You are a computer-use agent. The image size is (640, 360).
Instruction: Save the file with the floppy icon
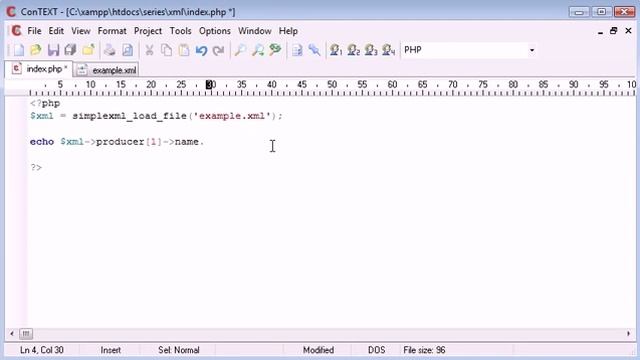tap(53, 50)
